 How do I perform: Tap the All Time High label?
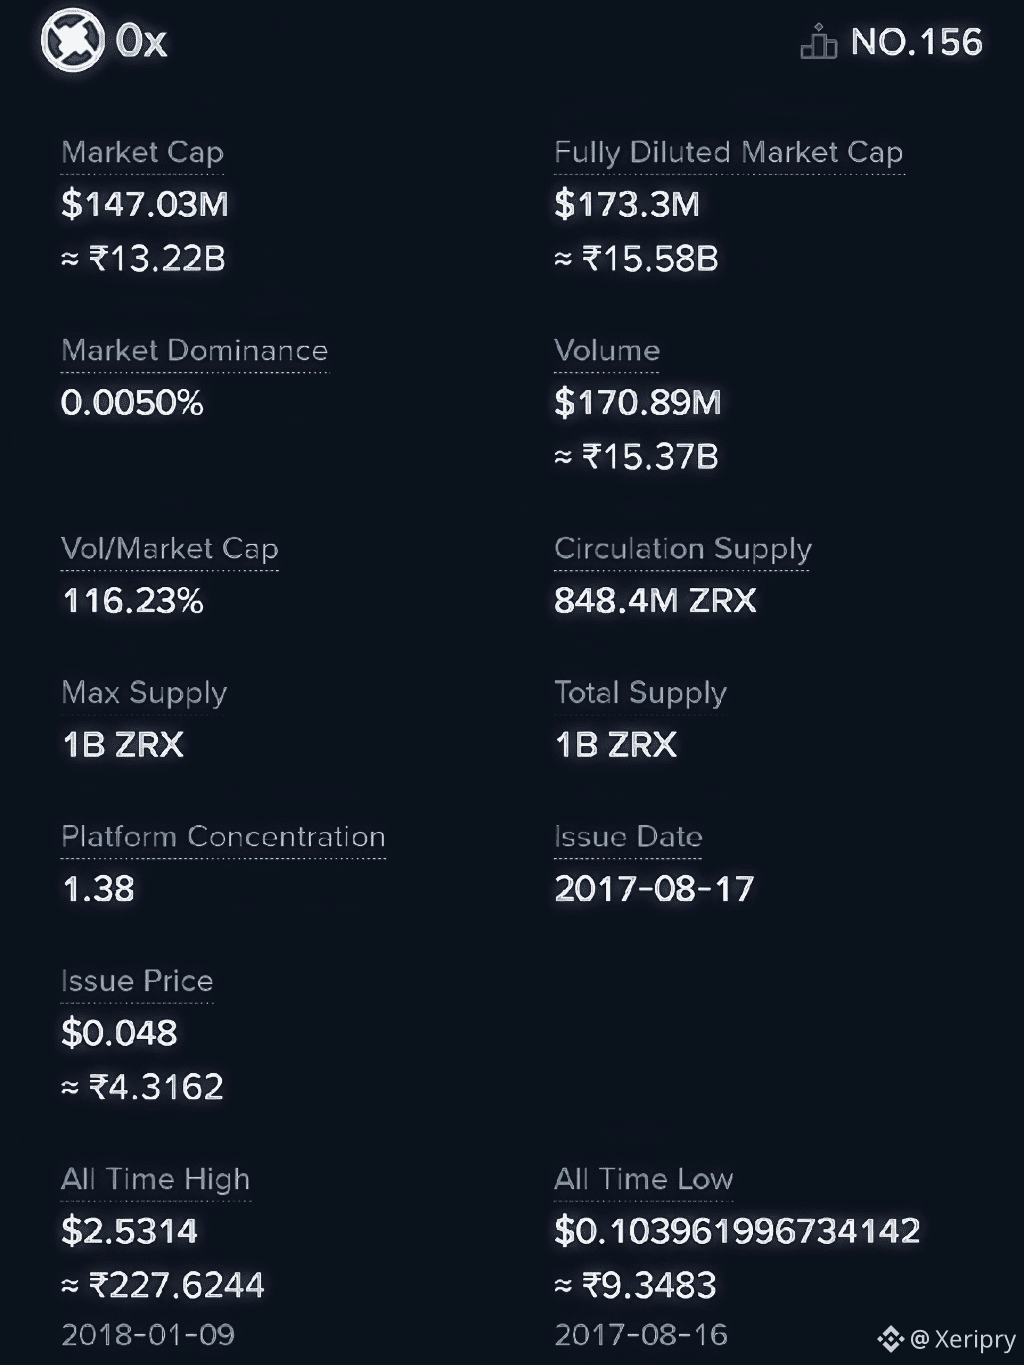(155, 1179)
